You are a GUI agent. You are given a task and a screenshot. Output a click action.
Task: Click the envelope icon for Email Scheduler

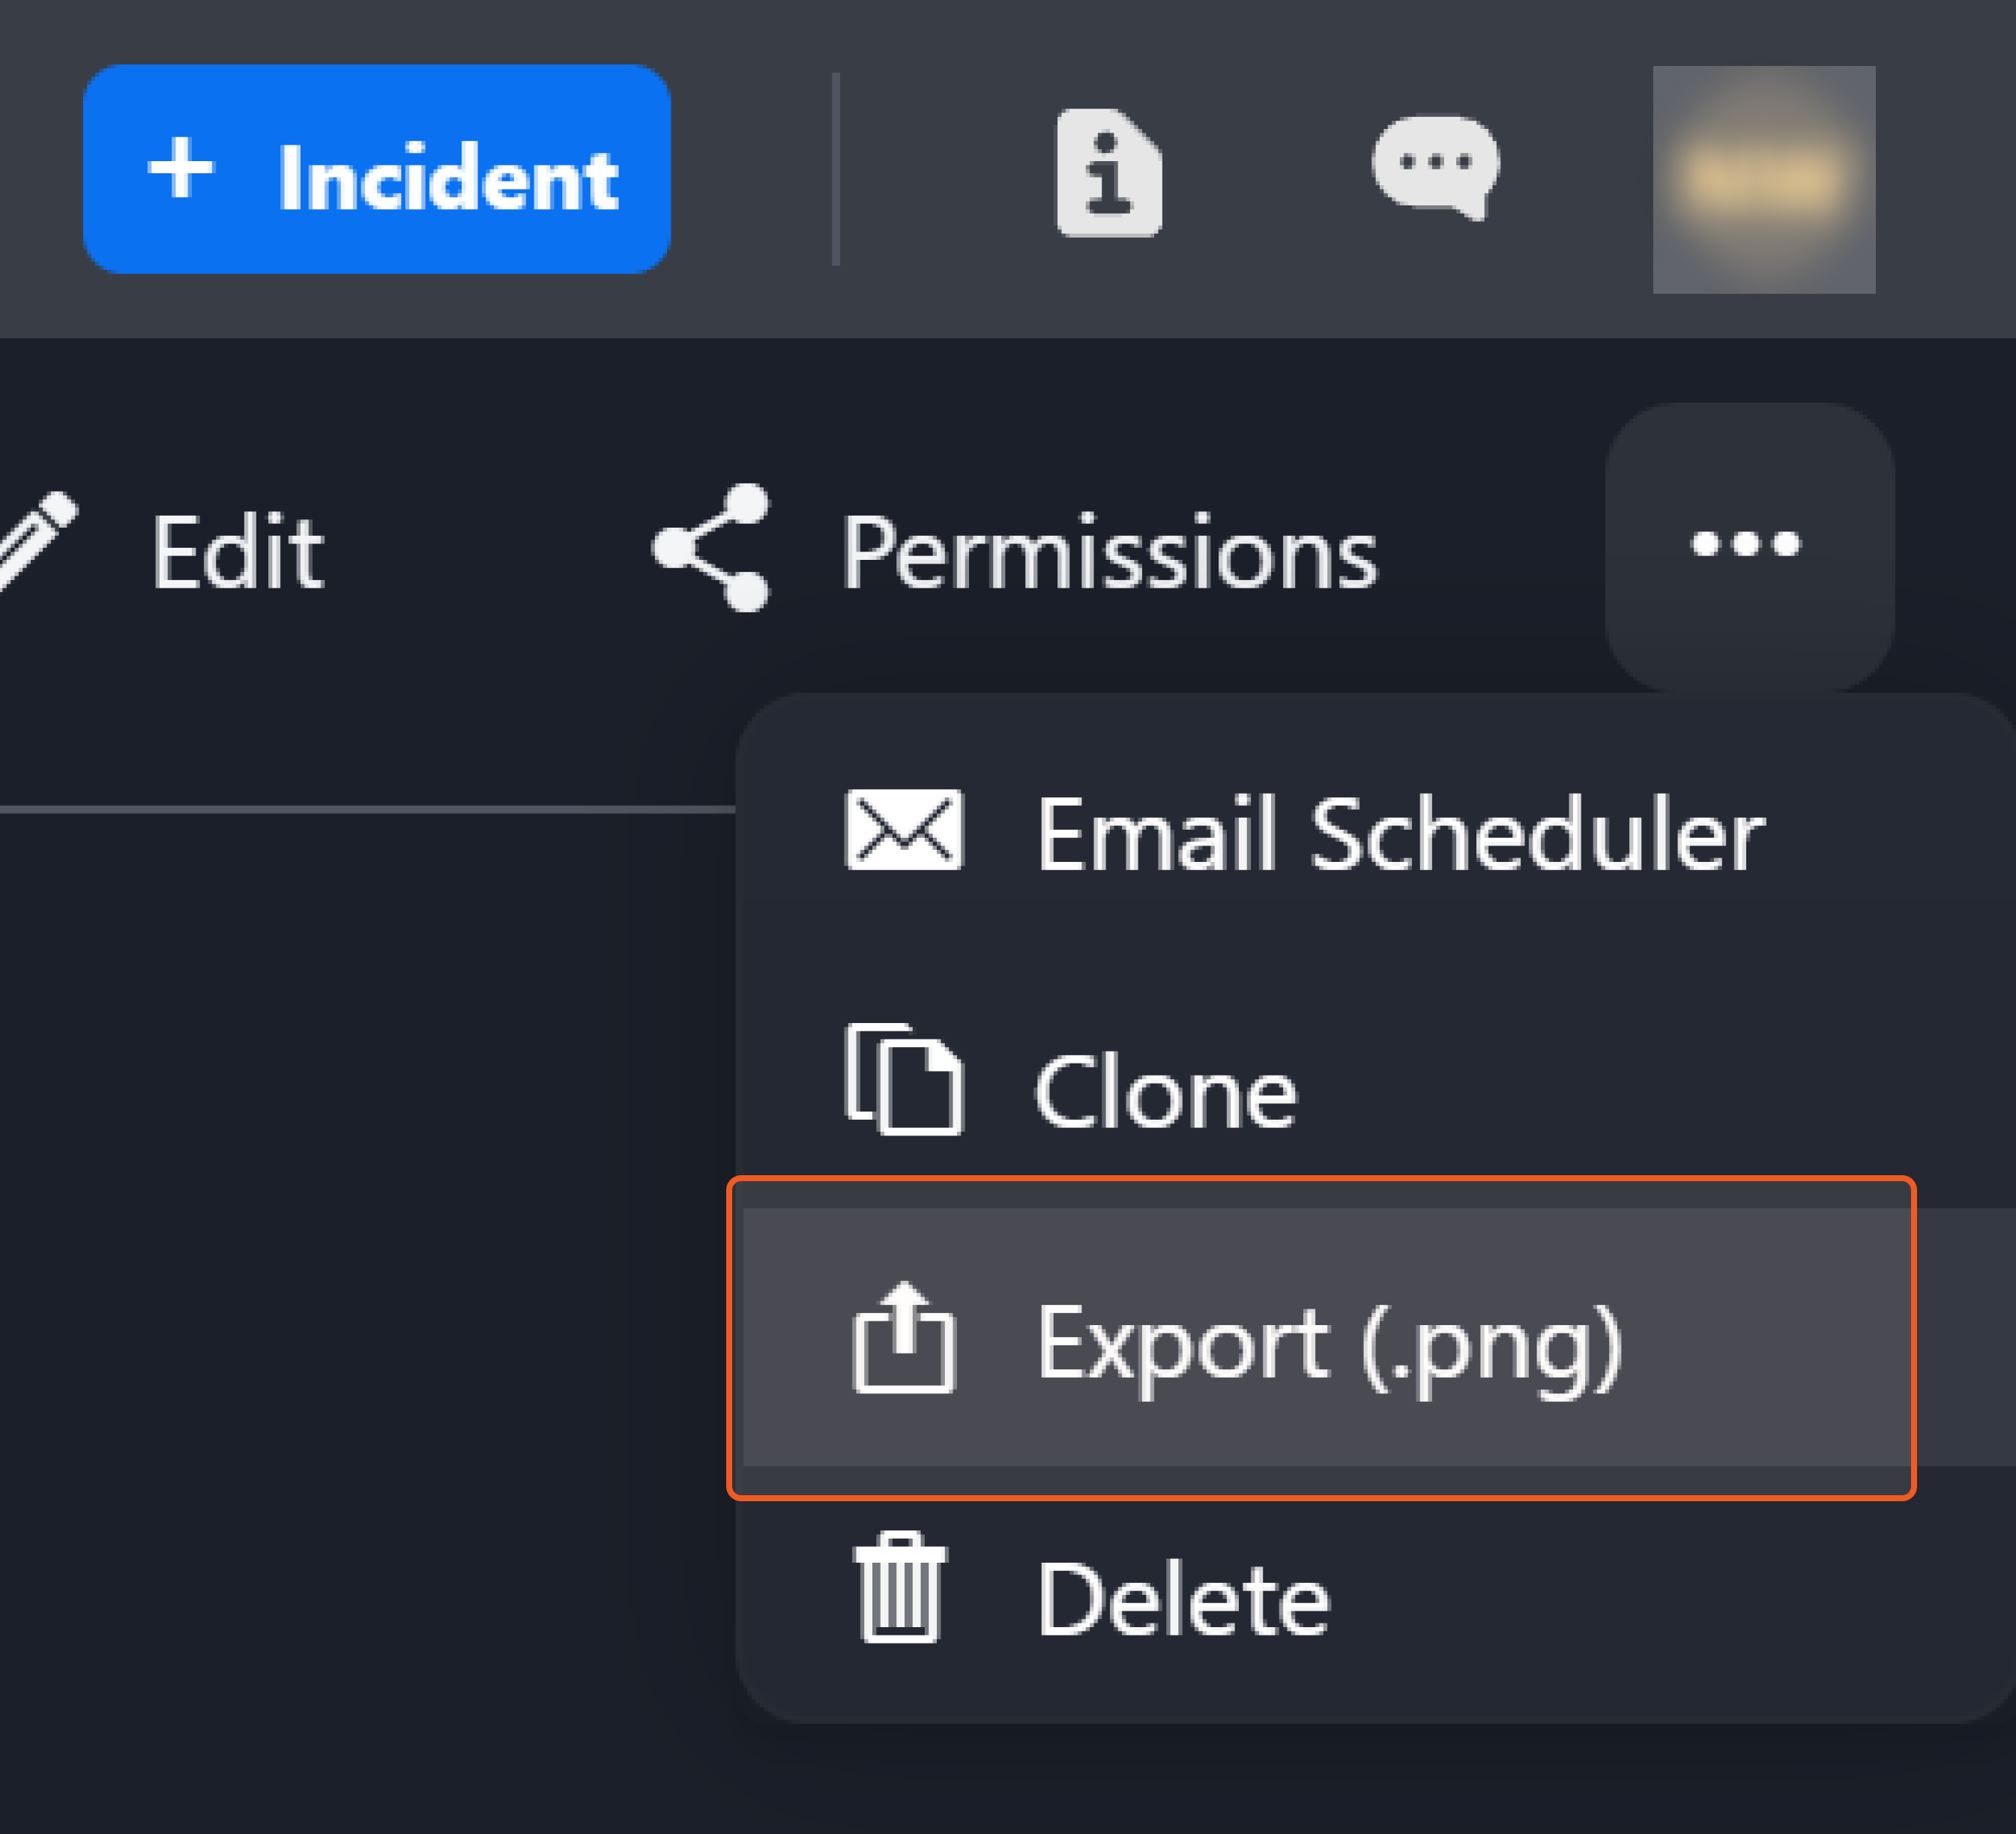click(x=903, y=830)
